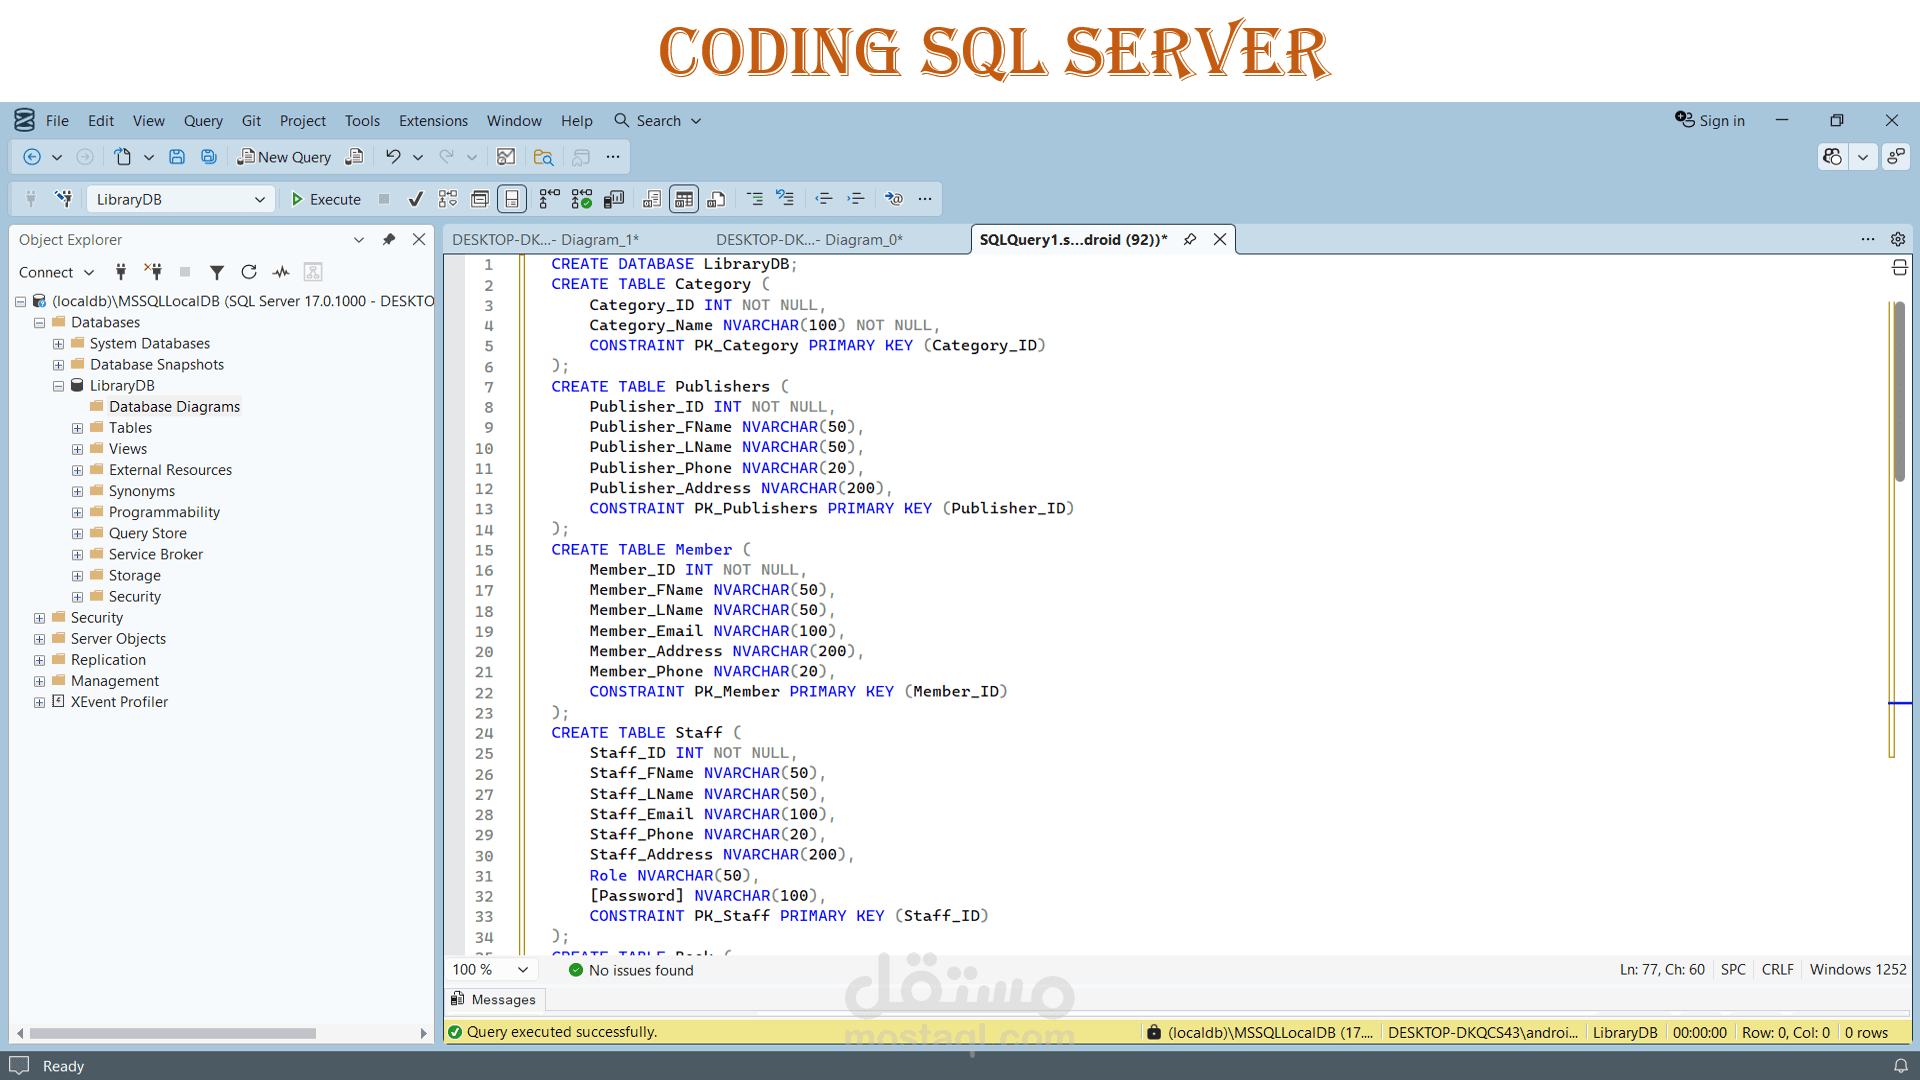Click the Change Connection icon
This screenshot has height=1080, width=1920.
[x=64, y=199]
